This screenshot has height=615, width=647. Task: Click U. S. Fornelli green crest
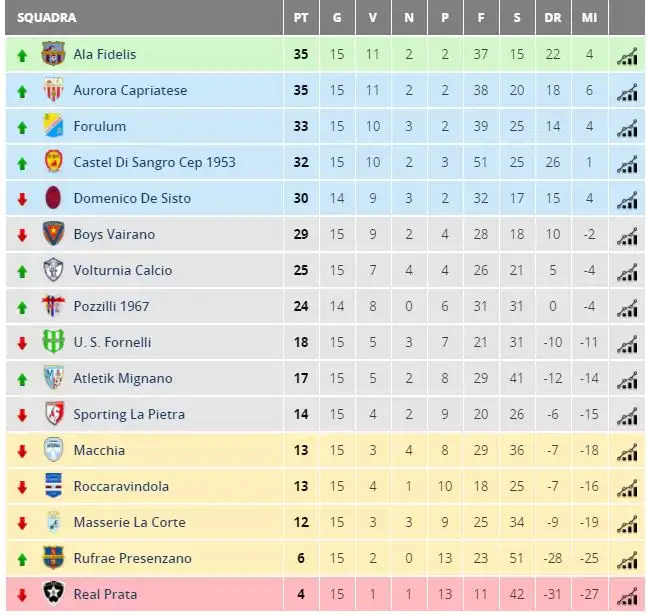tap(54, 341)
